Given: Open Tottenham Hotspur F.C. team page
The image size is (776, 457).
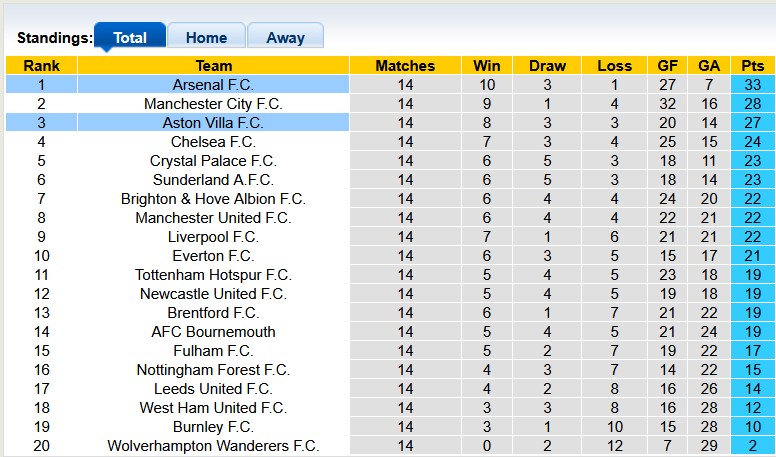Looking at the screenshot, I should pyautogui.click(x=213, y=275).
